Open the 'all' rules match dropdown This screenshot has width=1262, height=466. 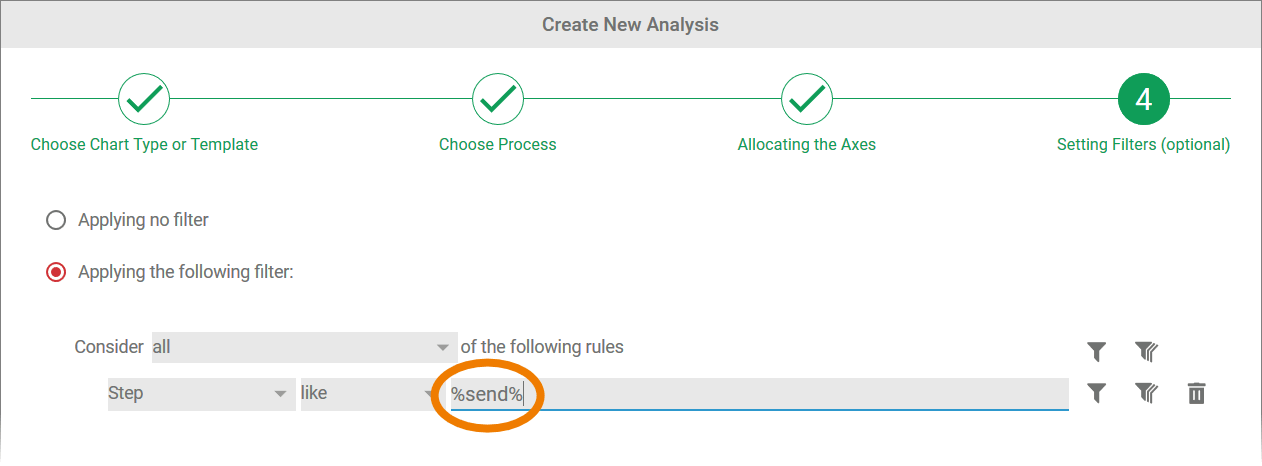point(303,347)
